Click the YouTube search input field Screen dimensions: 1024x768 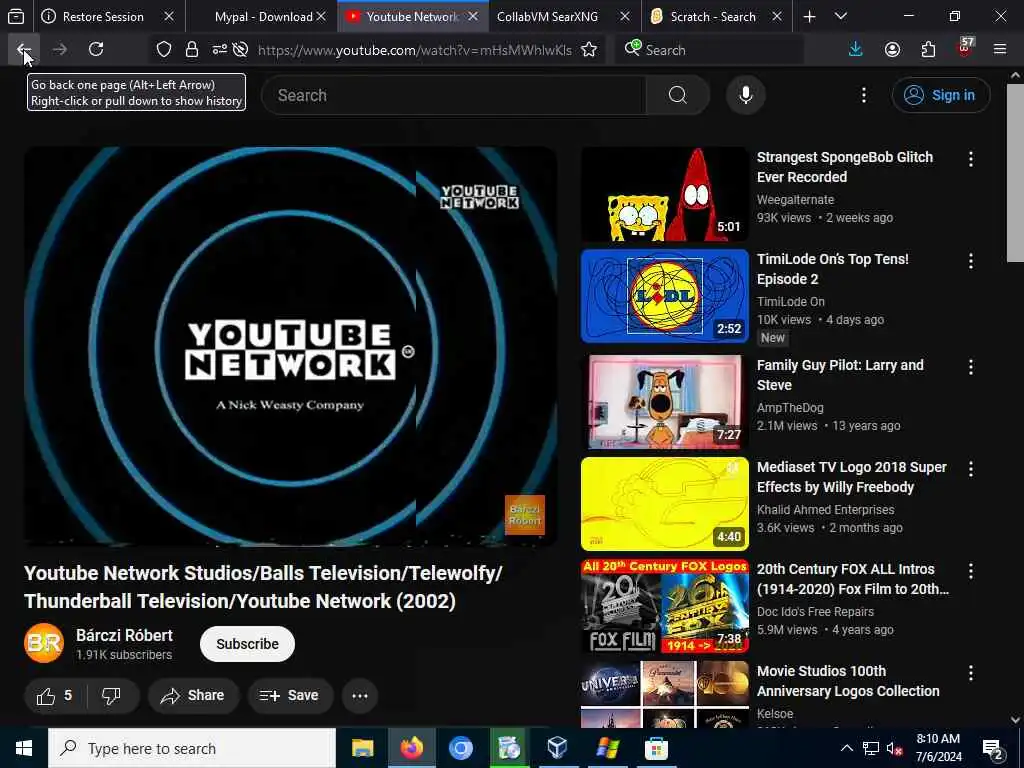[x=454, y=95]
